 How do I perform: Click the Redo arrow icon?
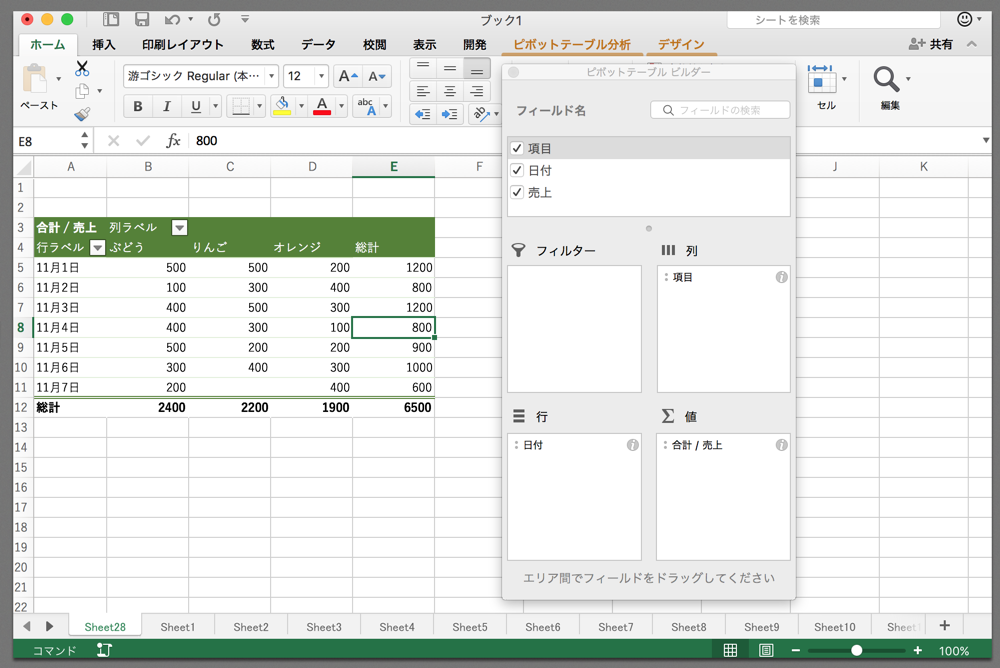pos(214,20)
